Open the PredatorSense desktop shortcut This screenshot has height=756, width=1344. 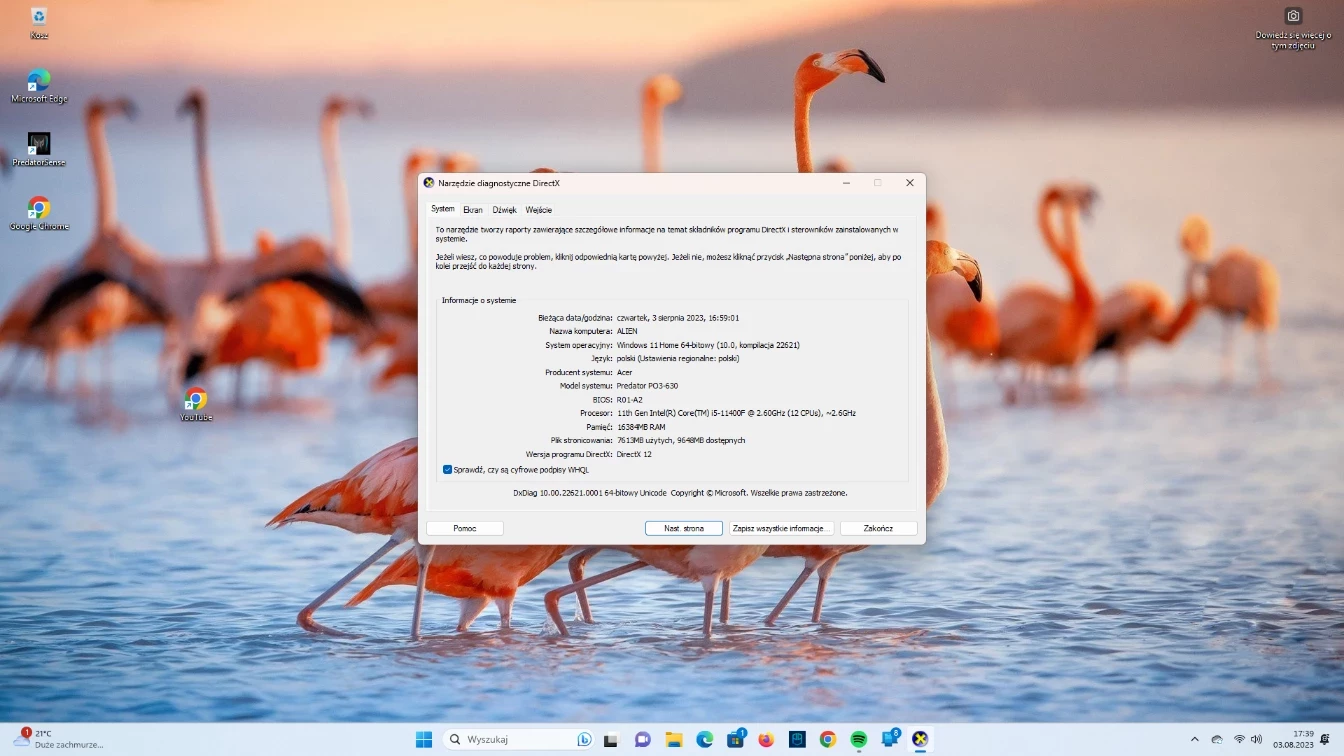point(39,145)
